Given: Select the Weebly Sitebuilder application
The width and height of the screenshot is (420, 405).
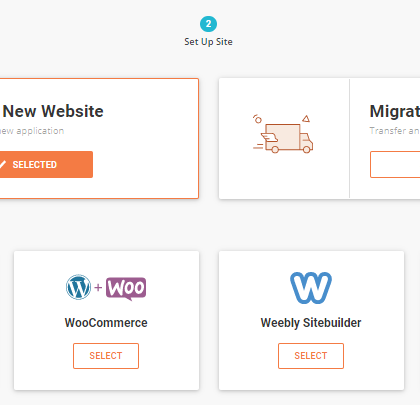Looking at the screenshot, I should pyautogui.click(x=311, y=356).
